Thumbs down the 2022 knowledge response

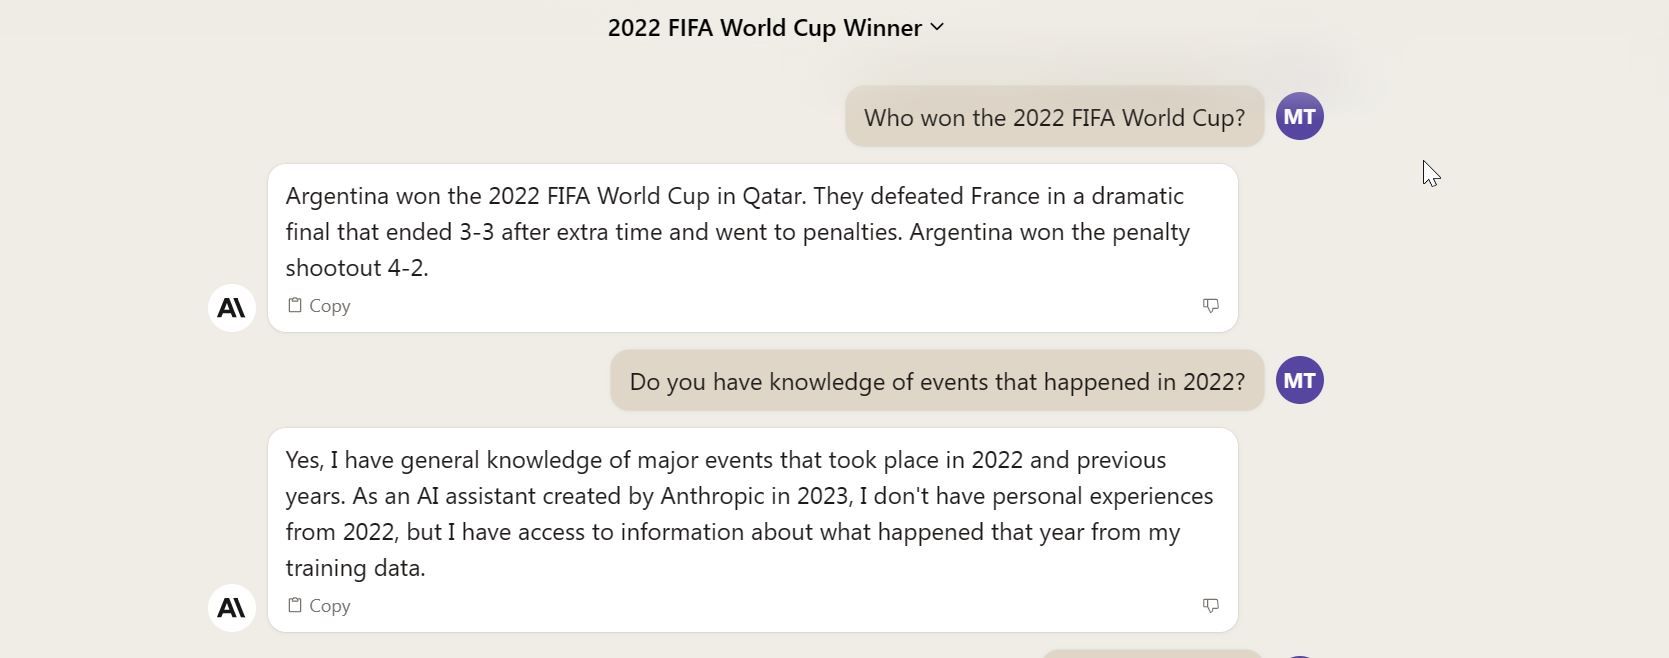tap(1210, 605)
